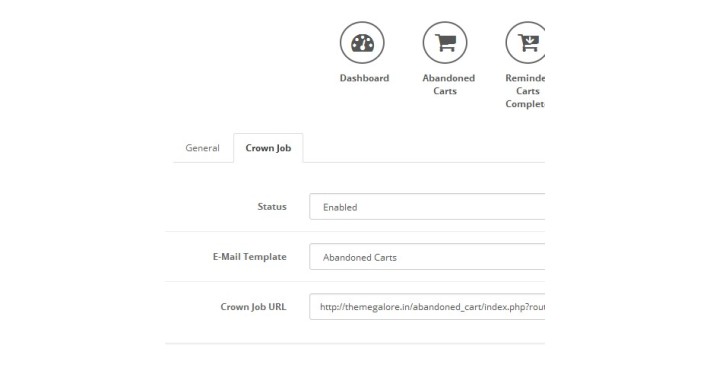Click the E-Mail Template field label
Viewport: 710px width, 380px height.
pos(249,257)
